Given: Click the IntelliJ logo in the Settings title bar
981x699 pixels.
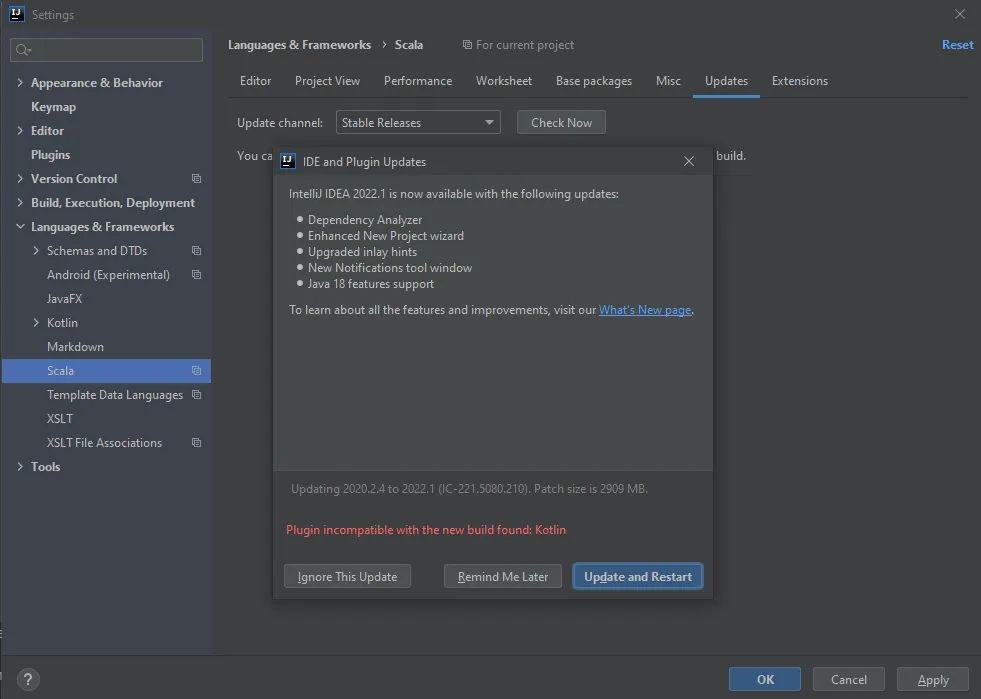Looking at the screenshot, I should pyautogui.click(x=16, y=14).
